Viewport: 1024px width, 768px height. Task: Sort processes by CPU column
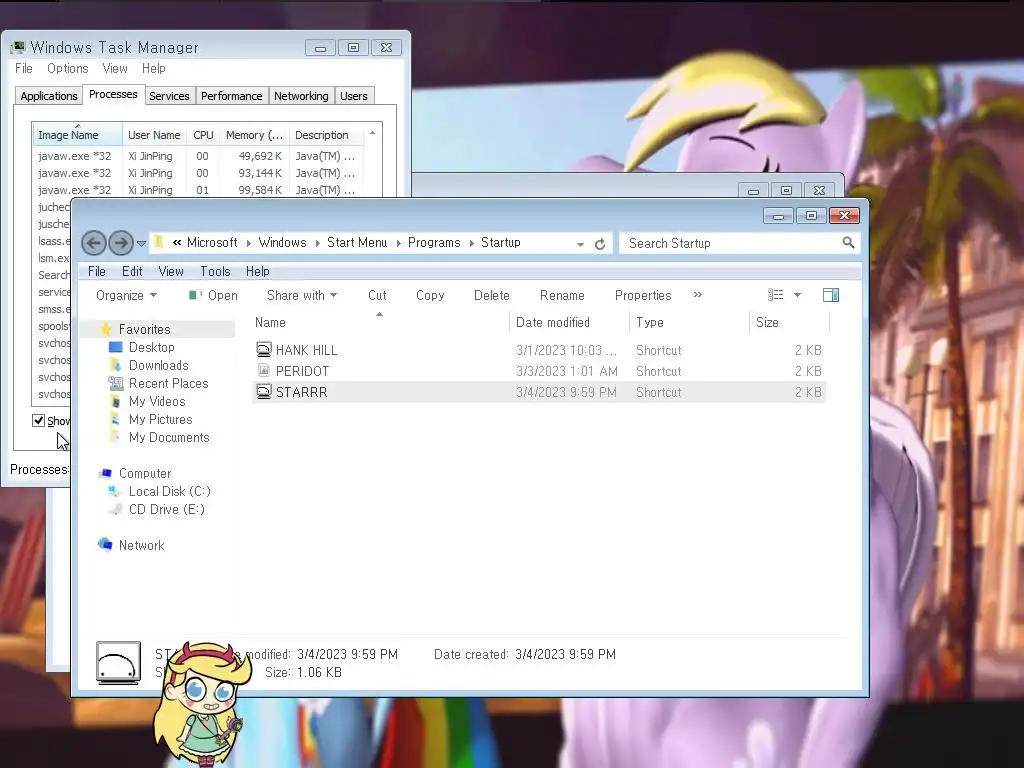(x=203, y=135)
